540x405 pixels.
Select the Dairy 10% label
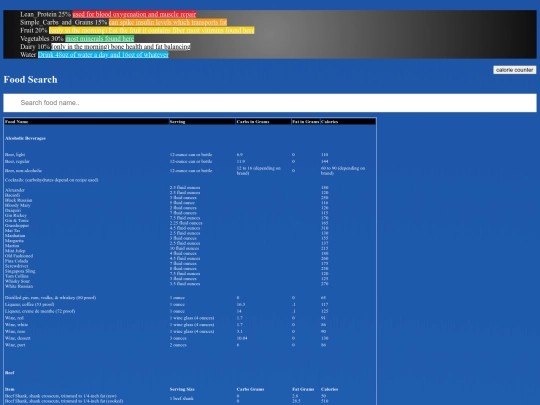pos(35,46)
